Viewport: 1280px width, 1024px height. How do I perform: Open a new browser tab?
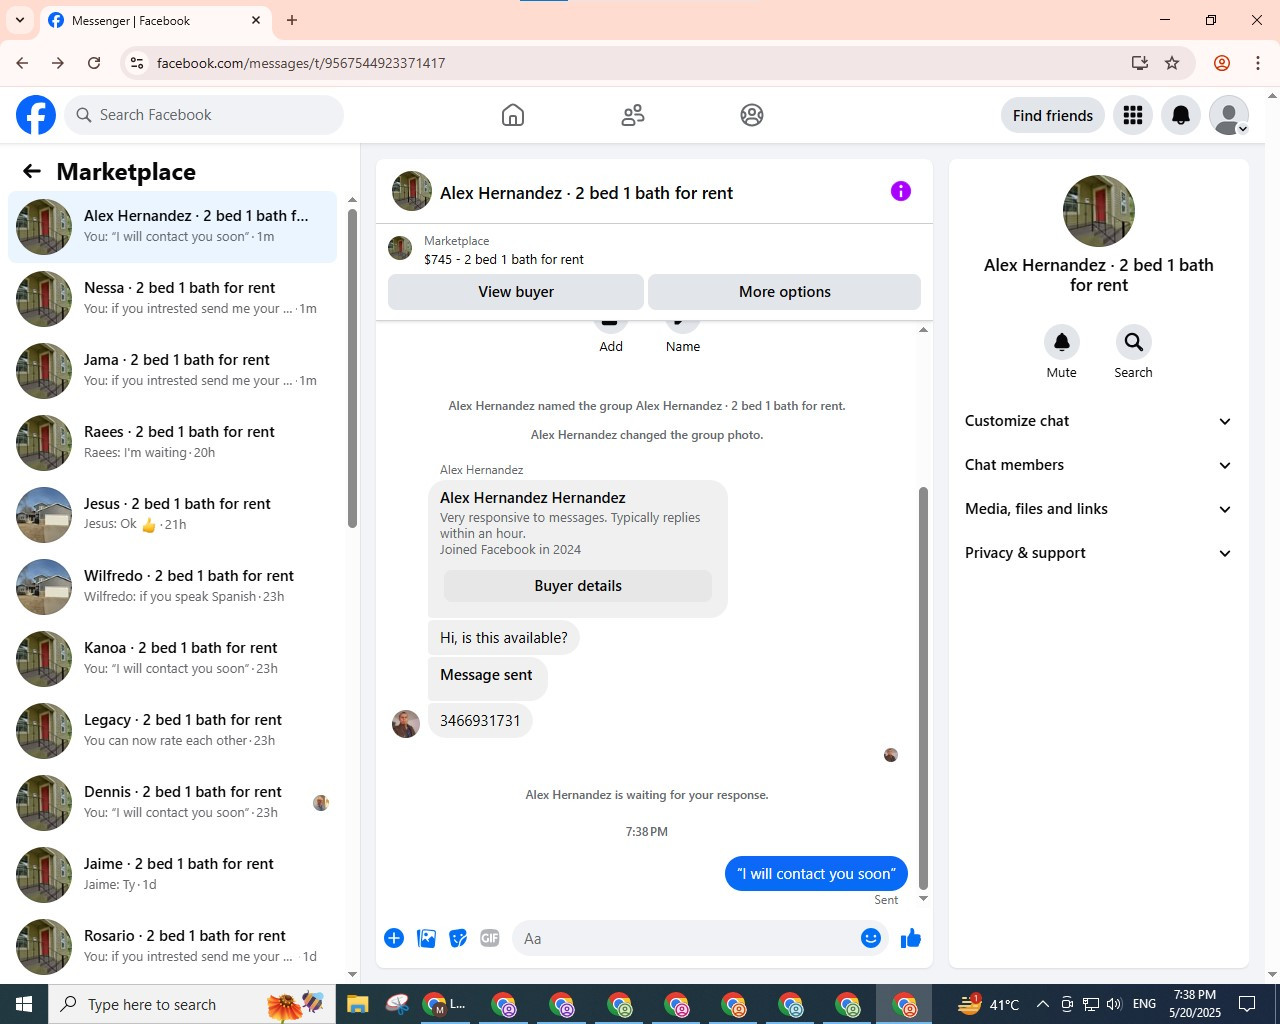[x=292, y=20]
